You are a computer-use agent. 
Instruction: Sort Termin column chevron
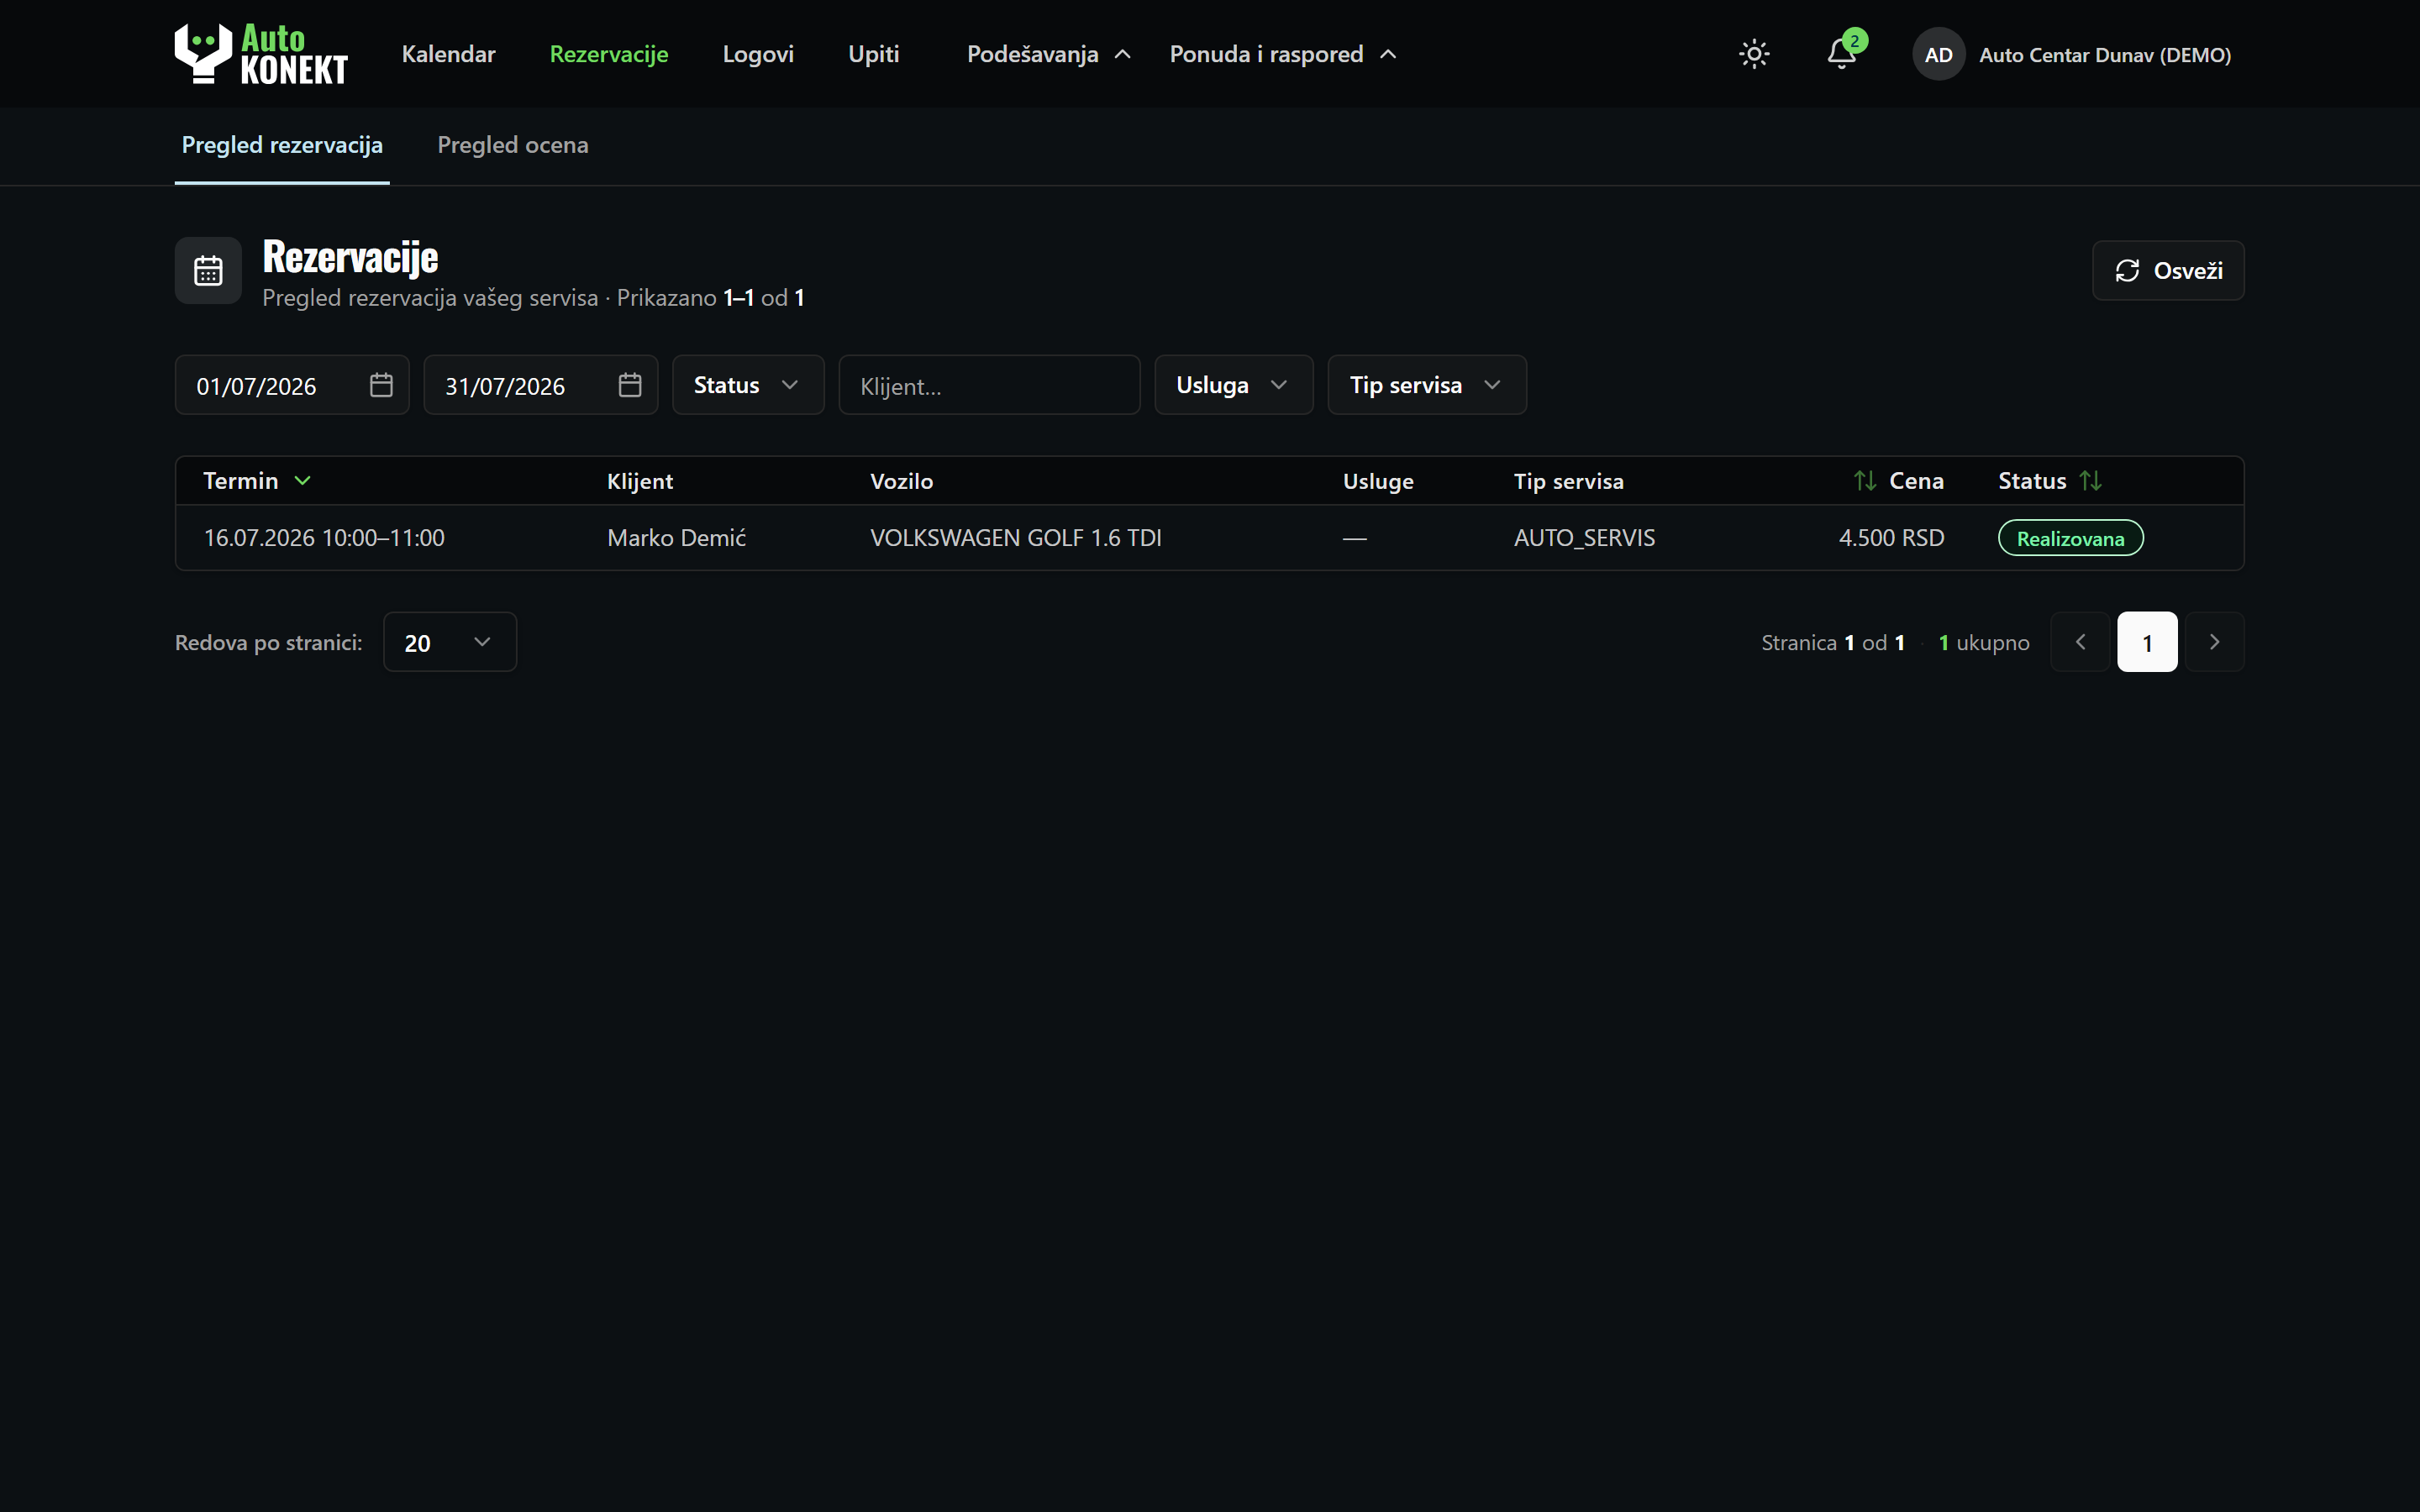303,481
